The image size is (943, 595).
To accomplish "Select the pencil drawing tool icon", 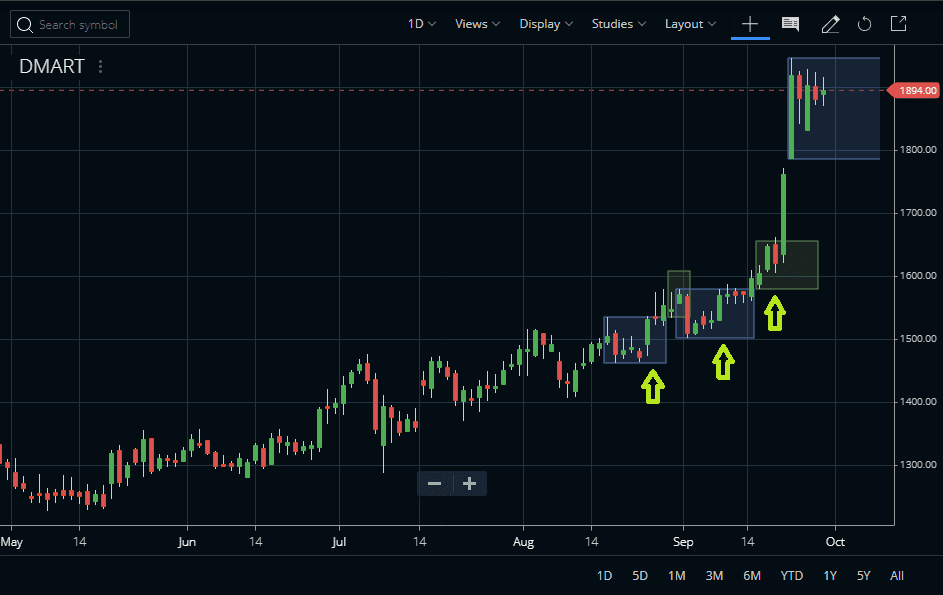I will tap(830, 24).
